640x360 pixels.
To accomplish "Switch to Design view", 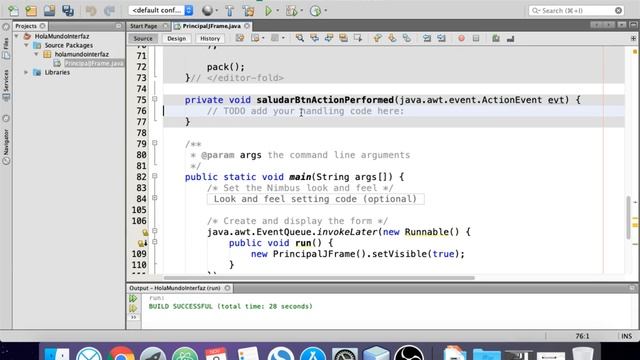I will [176, 38].
